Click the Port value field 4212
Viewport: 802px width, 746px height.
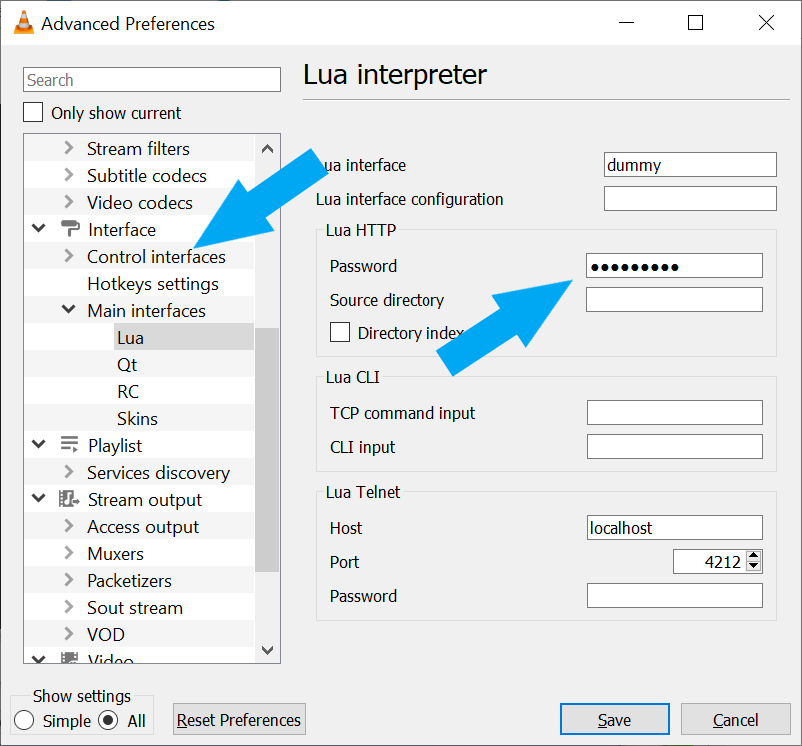pyautogui.click(x=709, y=562)
